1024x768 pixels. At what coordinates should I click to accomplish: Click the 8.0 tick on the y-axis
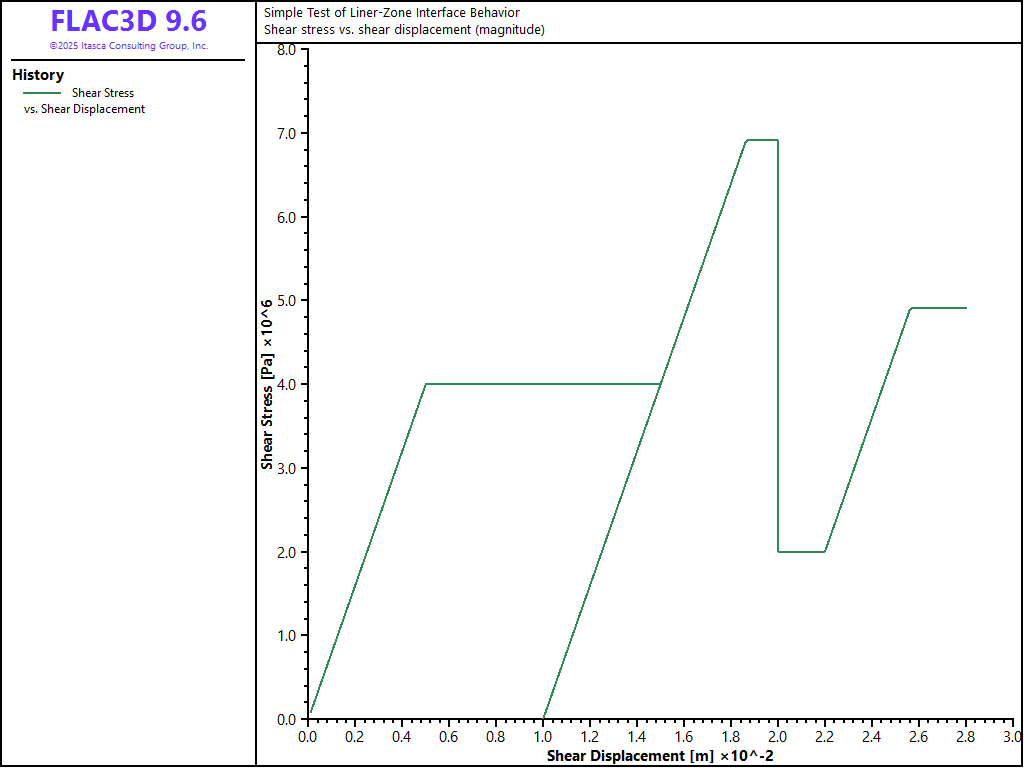pyautogui.click(x=286, y=50)
